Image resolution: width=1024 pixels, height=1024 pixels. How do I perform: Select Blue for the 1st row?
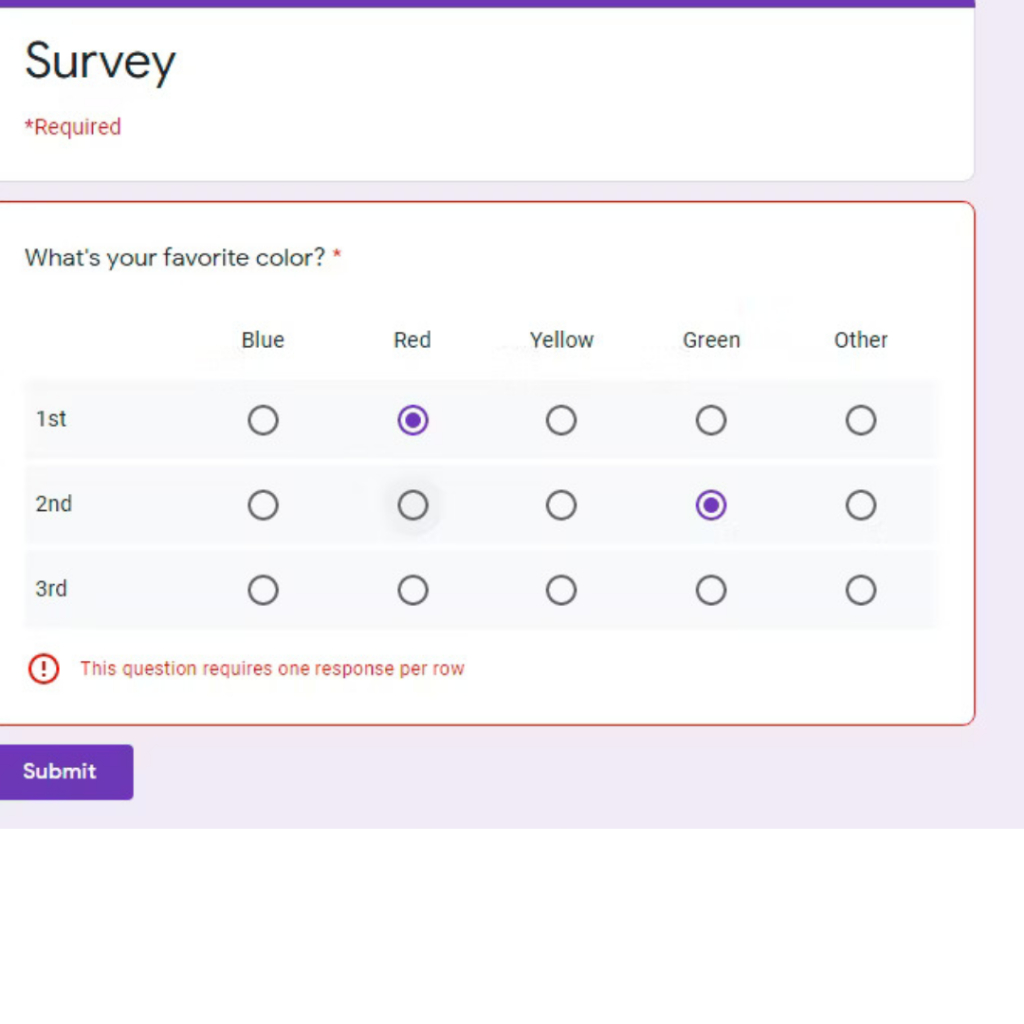[263, 420]
